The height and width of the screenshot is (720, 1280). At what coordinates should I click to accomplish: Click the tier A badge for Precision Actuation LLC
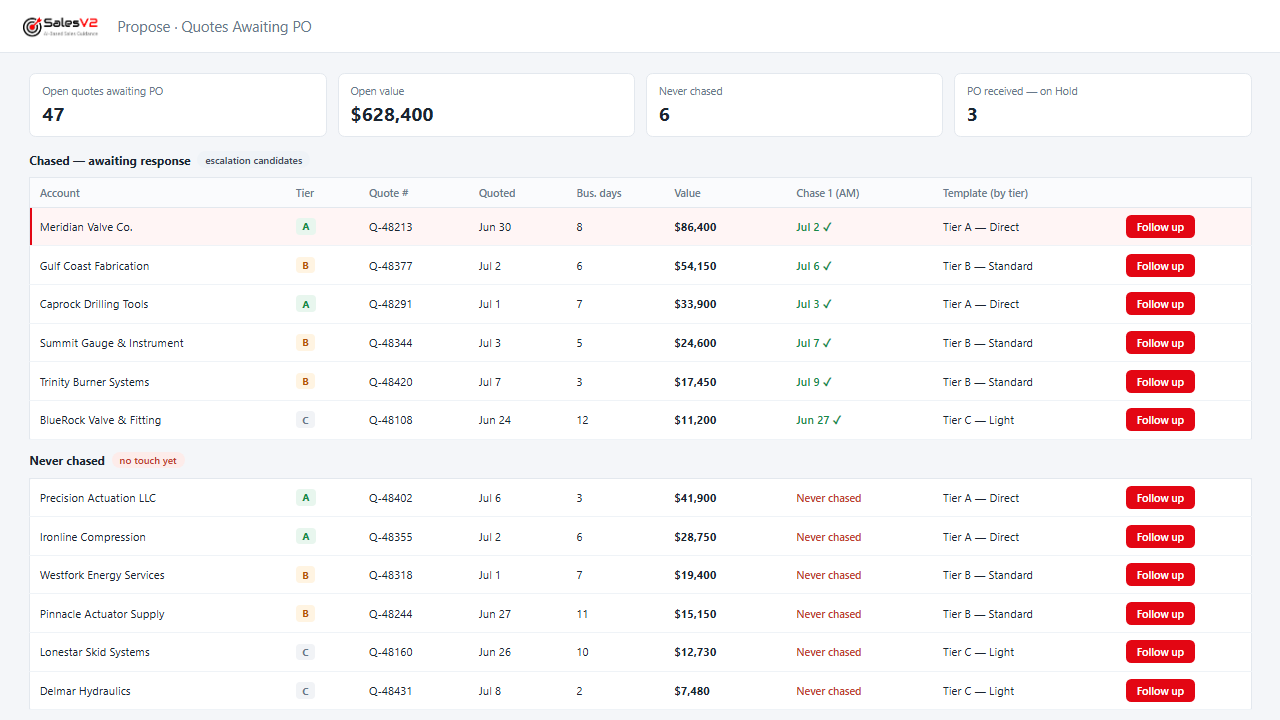(306, 498)
